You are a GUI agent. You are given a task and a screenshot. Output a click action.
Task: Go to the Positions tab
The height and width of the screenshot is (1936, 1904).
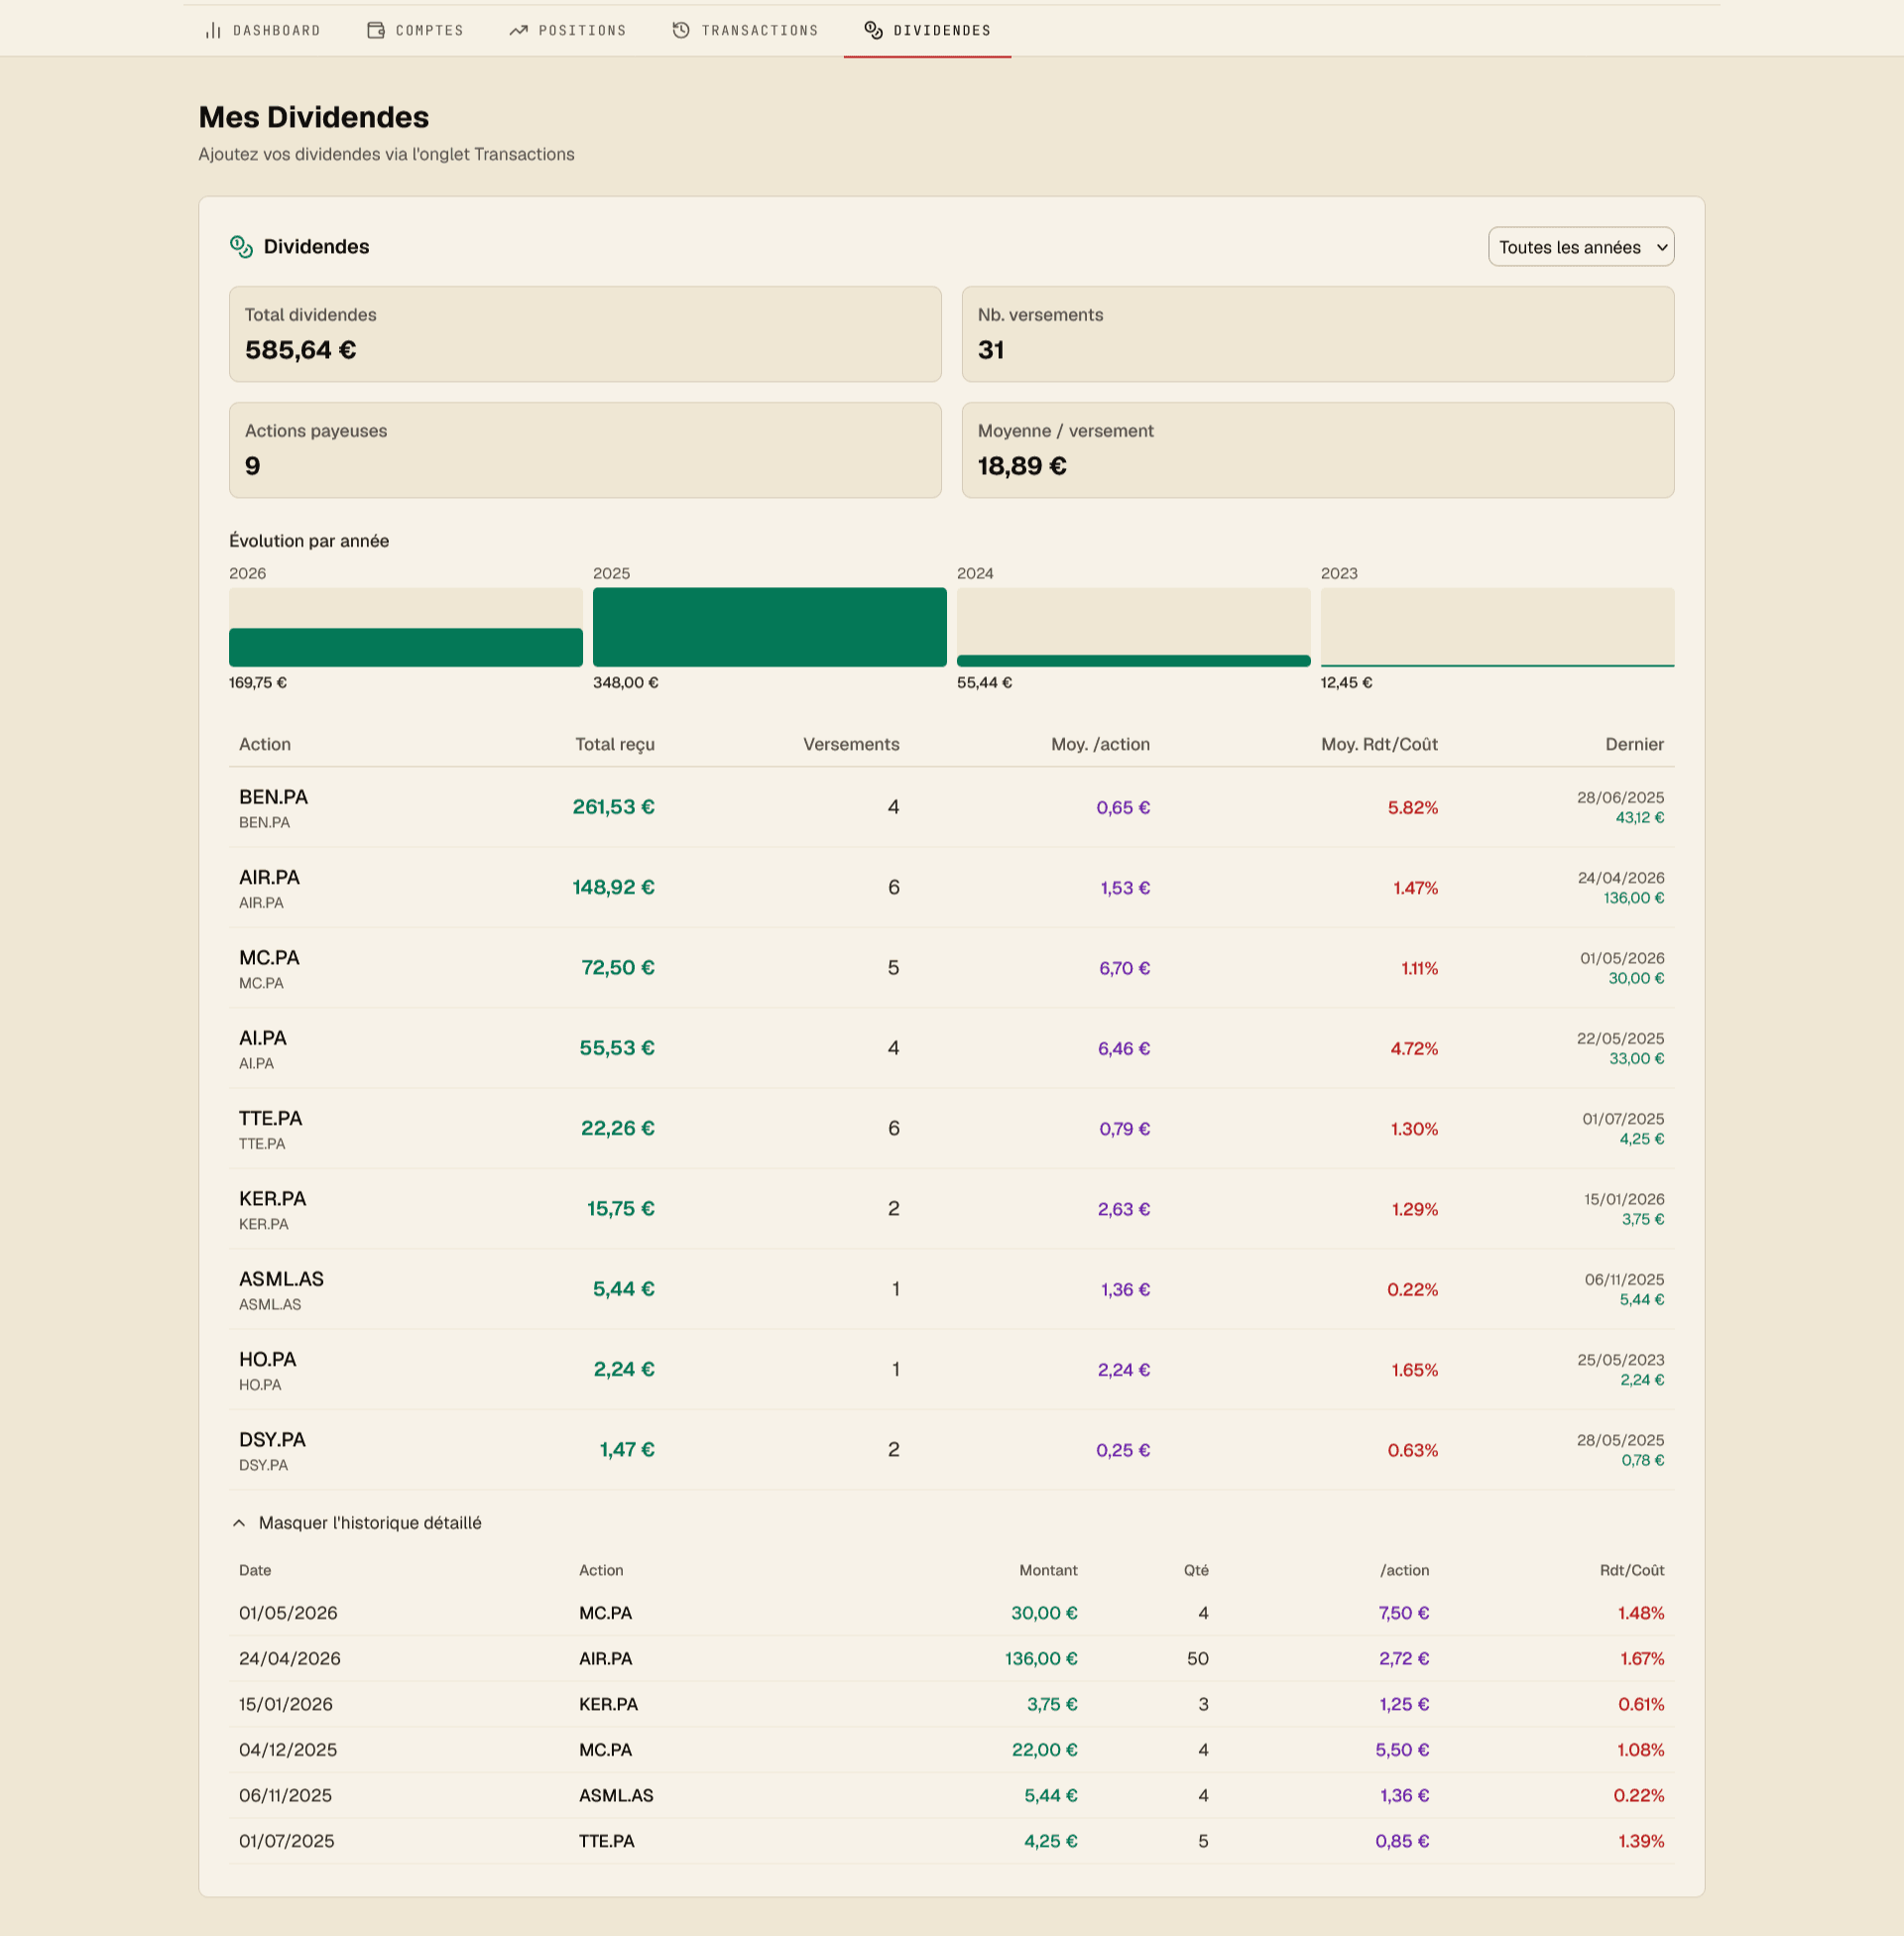pos(568,31)
